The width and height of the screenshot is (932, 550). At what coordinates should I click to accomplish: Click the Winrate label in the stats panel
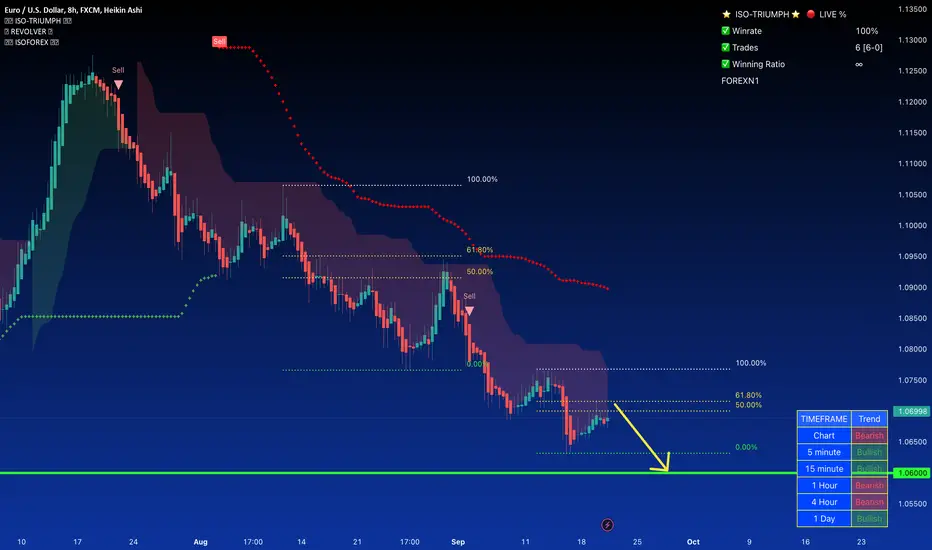click(747, 31)
